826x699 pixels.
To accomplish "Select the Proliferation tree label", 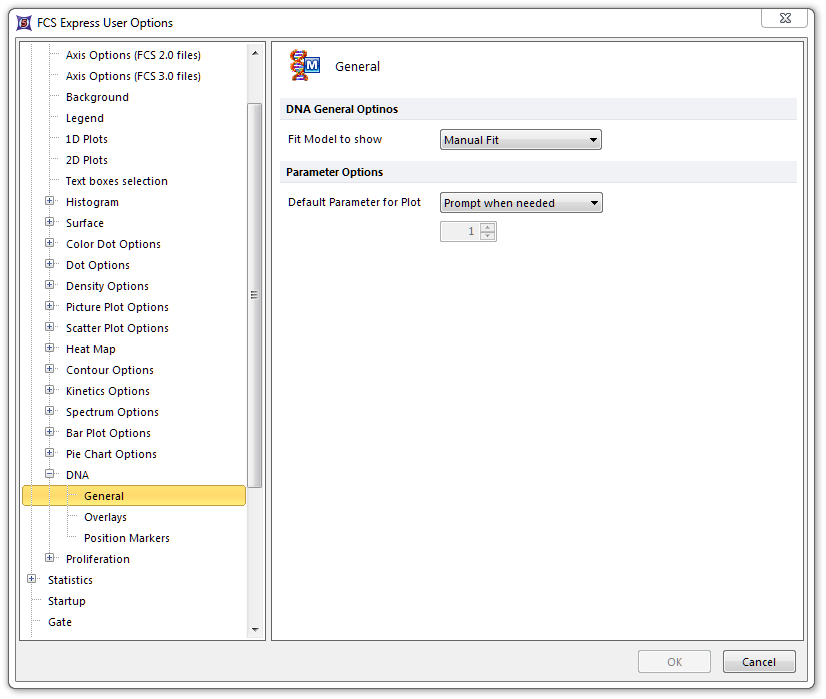I will click(98, 559).
